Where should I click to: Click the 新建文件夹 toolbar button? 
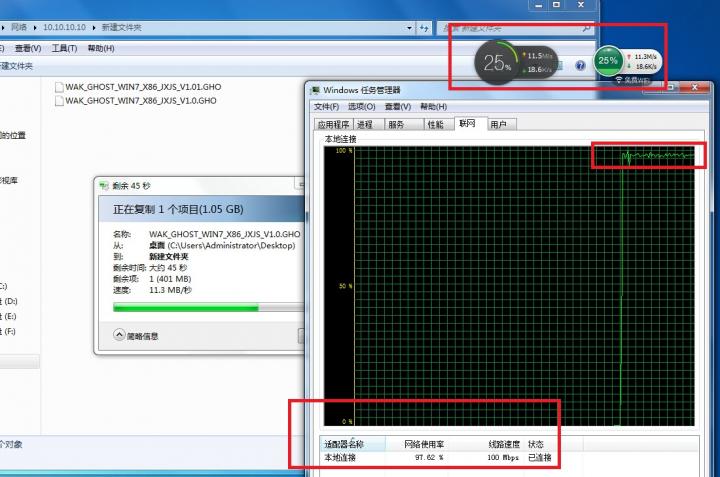click(17, 66)
